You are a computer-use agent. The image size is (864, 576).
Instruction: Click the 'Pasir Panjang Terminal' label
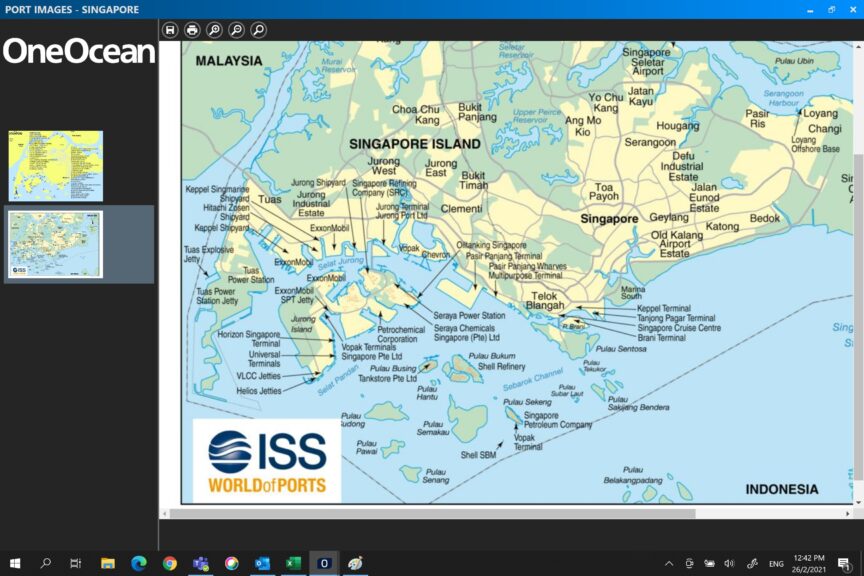click(504, 256)
